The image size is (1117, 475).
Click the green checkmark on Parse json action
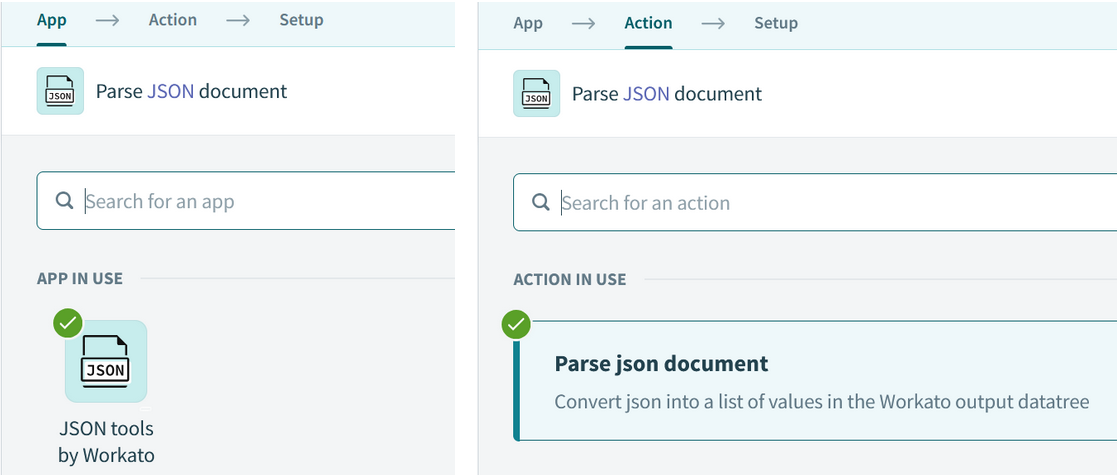pyautogui.click(x=516, y=325)
